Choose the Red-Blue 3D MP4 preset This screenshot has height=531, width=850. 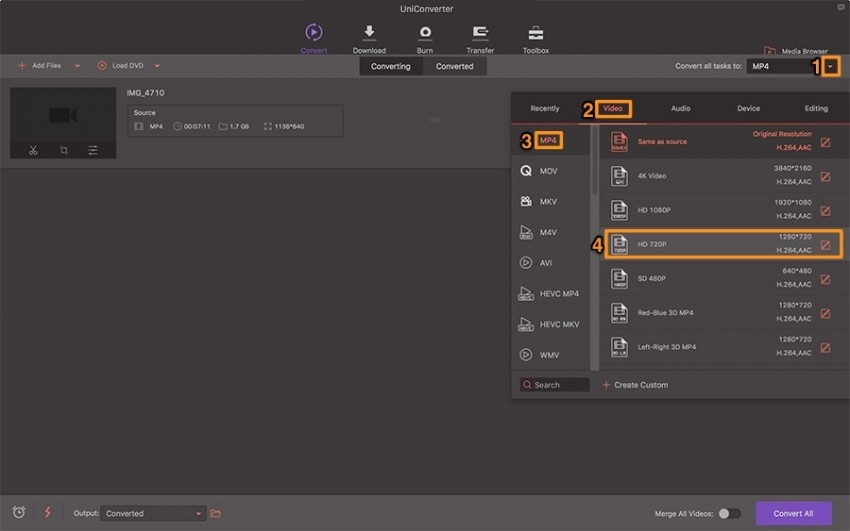pyautogui.click(x=724, y=312)
